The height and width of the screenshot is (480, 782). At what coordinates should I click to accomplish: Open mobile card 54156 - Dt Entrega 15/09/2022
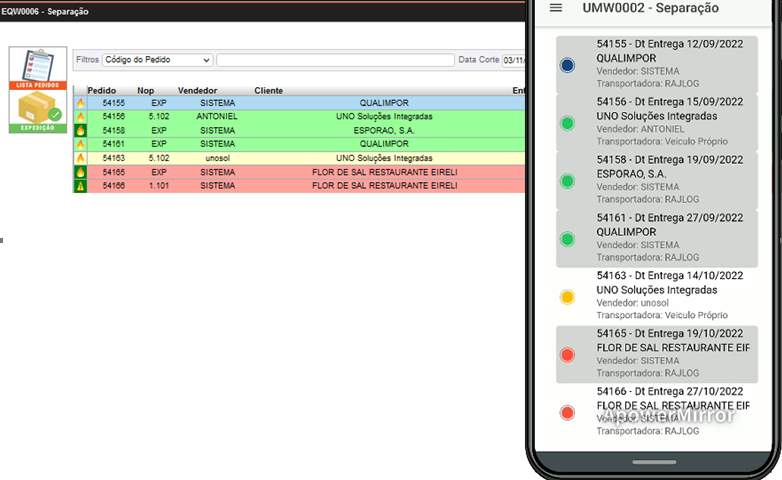coord(657,122)
